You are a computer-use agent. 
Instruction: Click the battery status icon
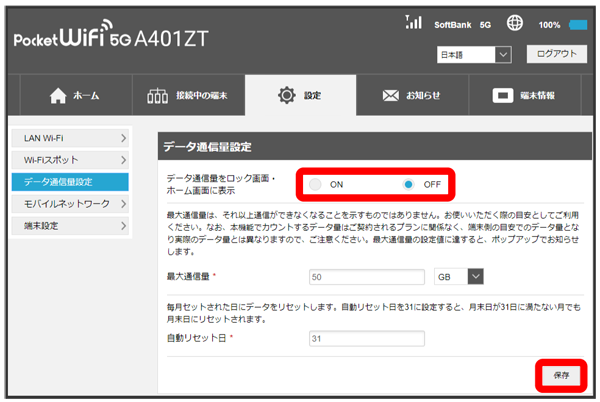(x=578, y=24)
